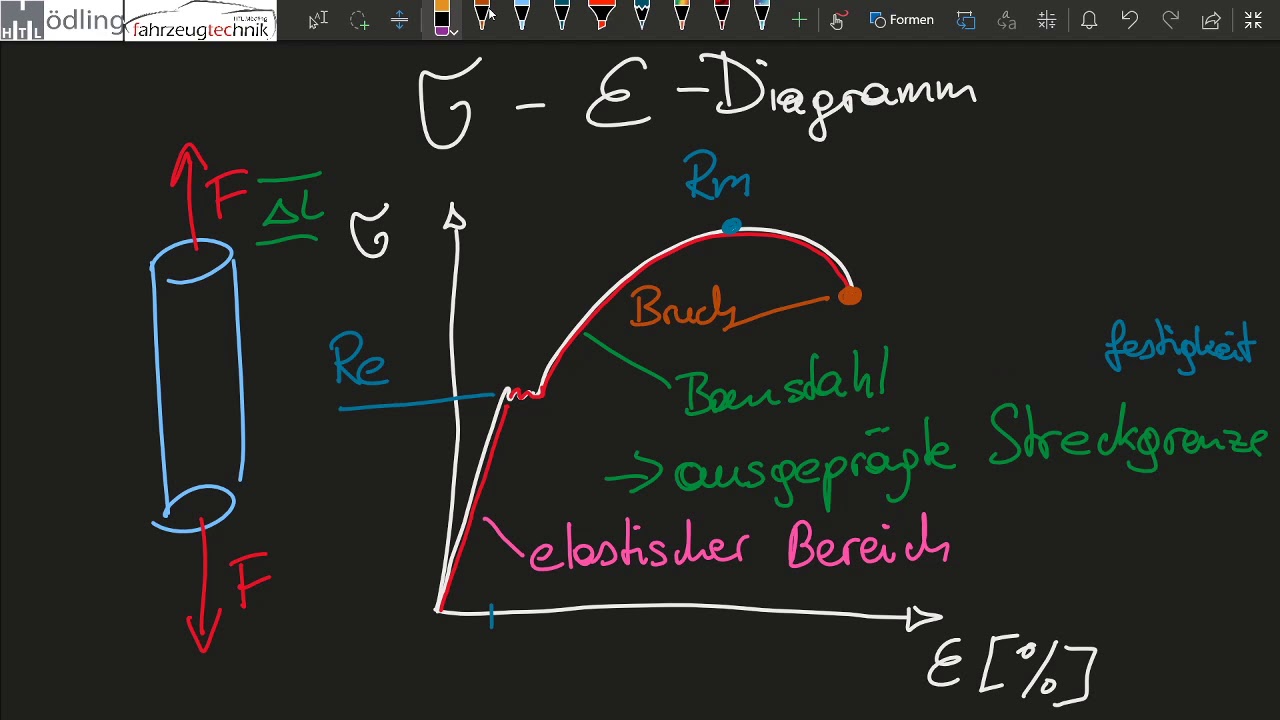Pick the red galaxy ink pen
This screenshot has width=1280, height=720.
click(722, 16)
